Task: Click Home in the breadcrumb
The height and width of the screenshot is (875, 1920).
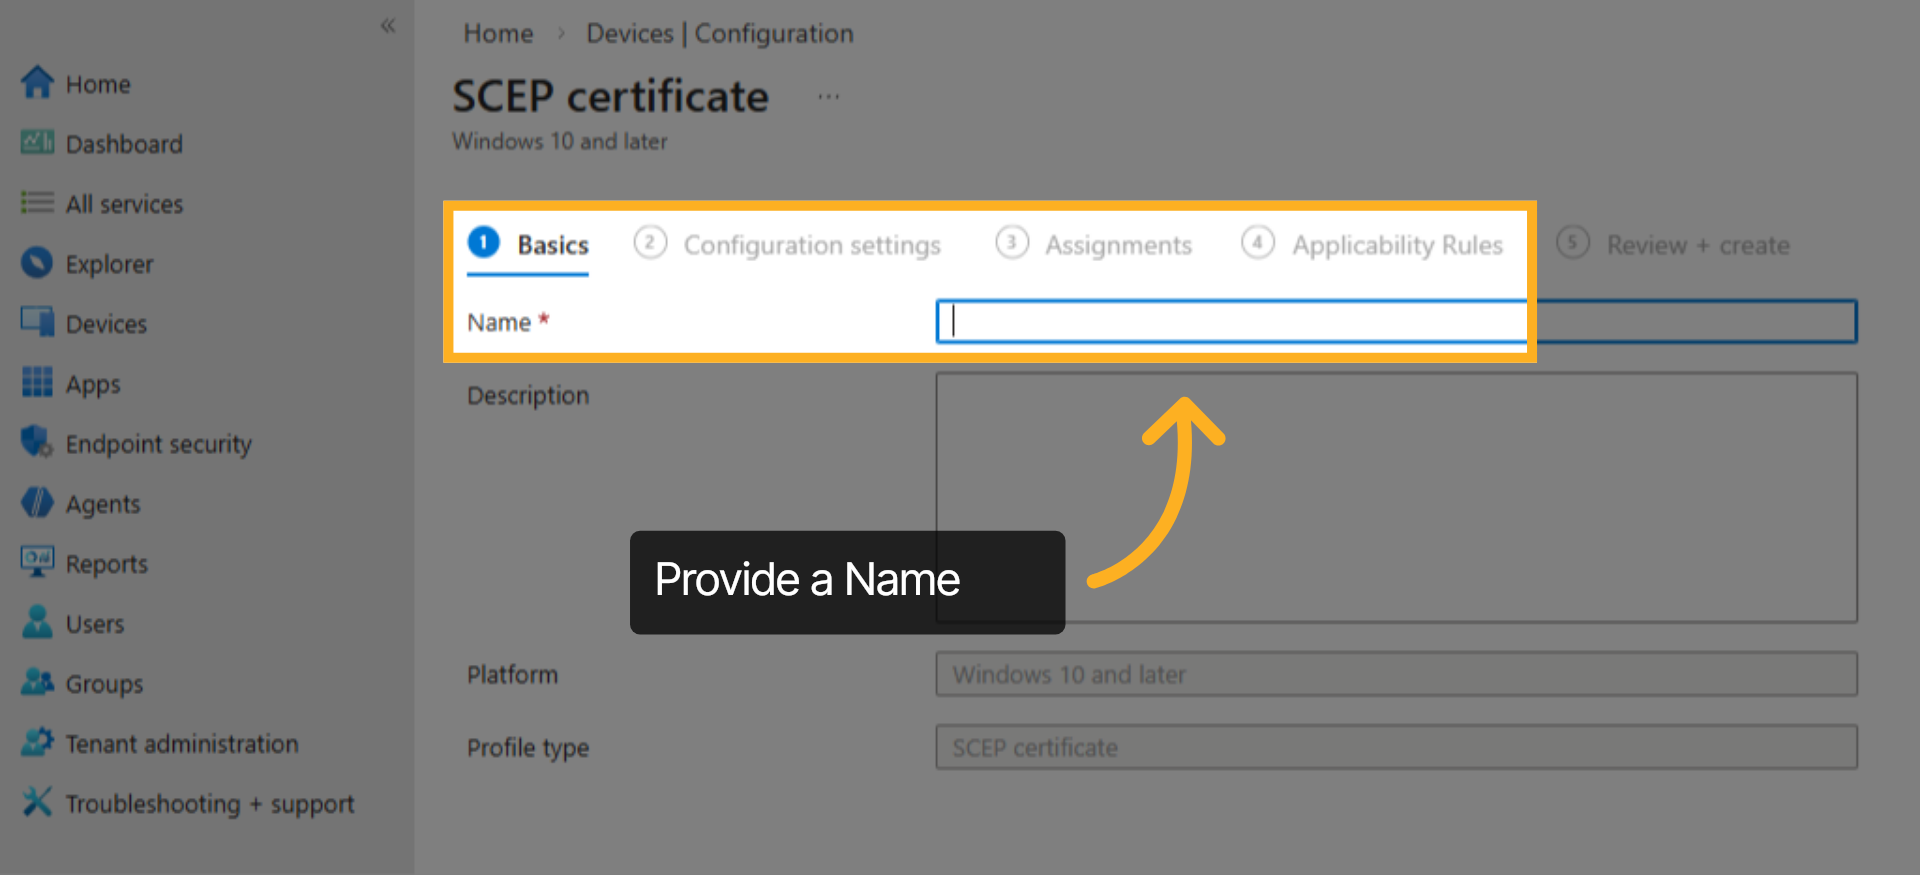Action: pos(498,34)
